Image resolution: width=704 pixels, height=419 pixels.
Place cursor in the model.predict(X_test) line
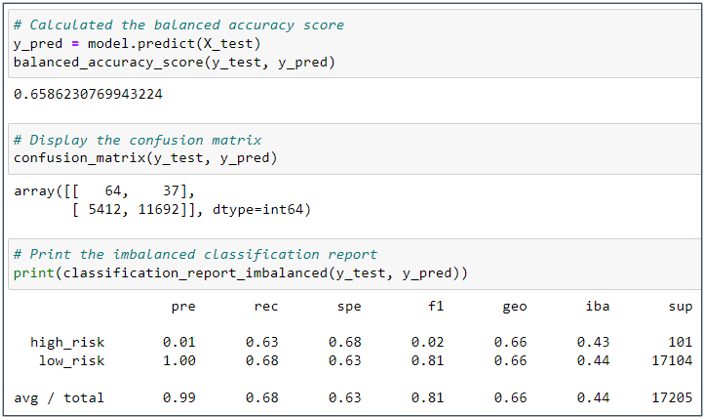click(x=137, y=44)
